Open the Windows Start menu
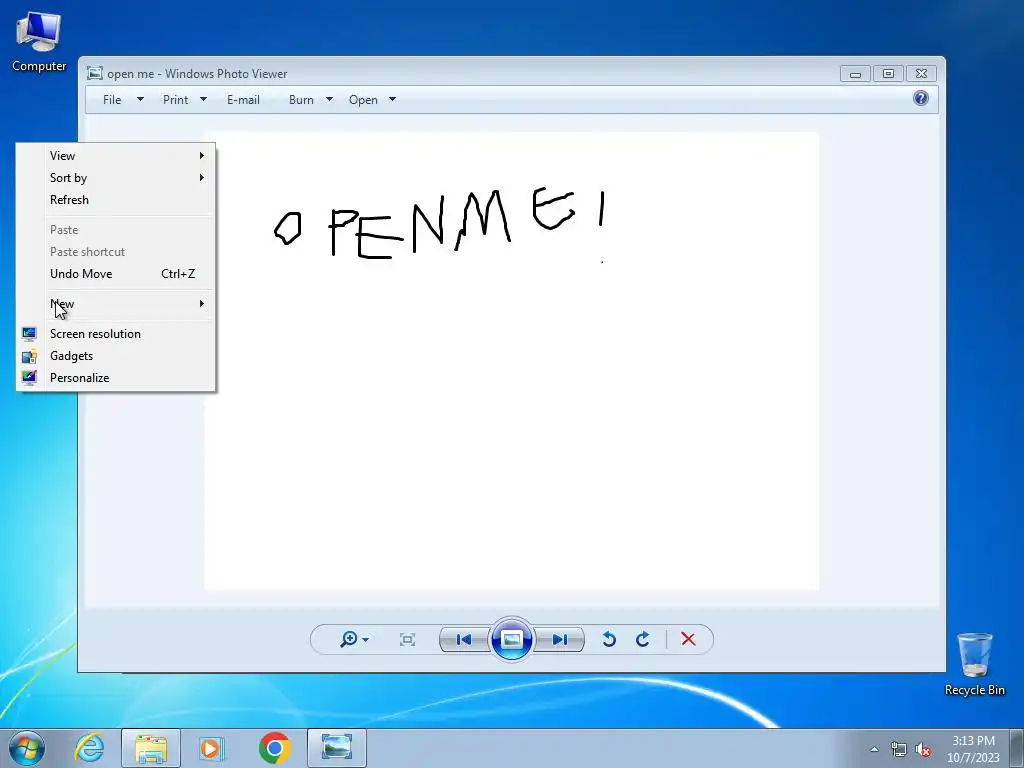The height and width of the screenshot is (768, 1024). coord(27,748)
